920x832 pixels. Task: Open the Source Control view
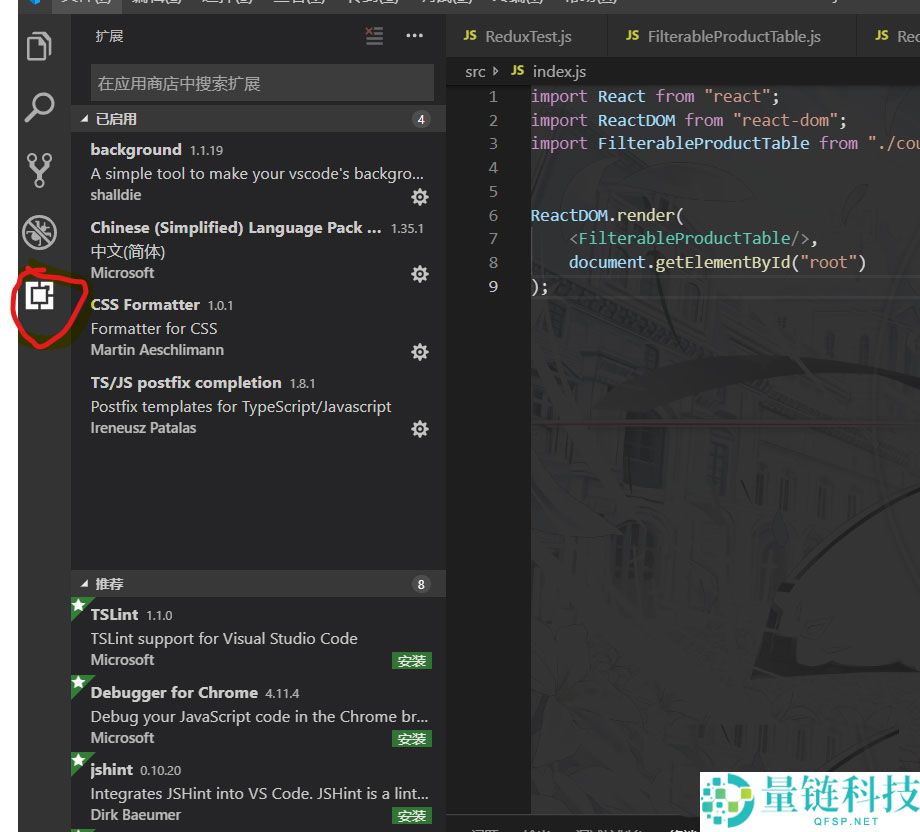(x=39, y=170)
